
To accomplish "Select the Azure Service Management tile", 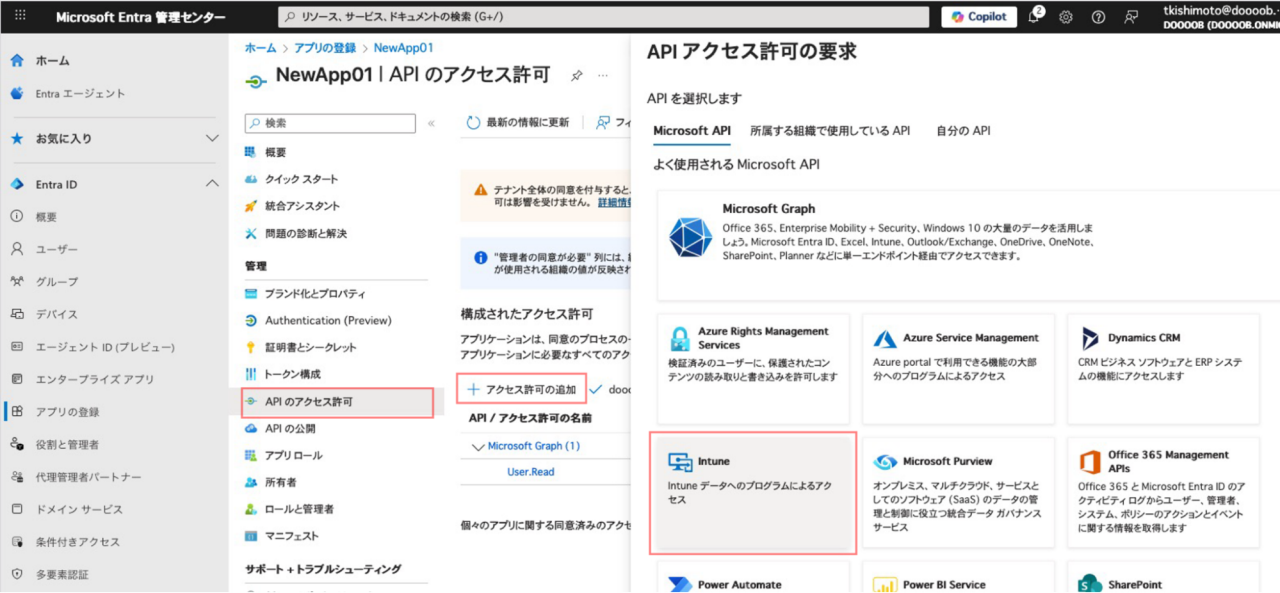I will coord(958,368).
